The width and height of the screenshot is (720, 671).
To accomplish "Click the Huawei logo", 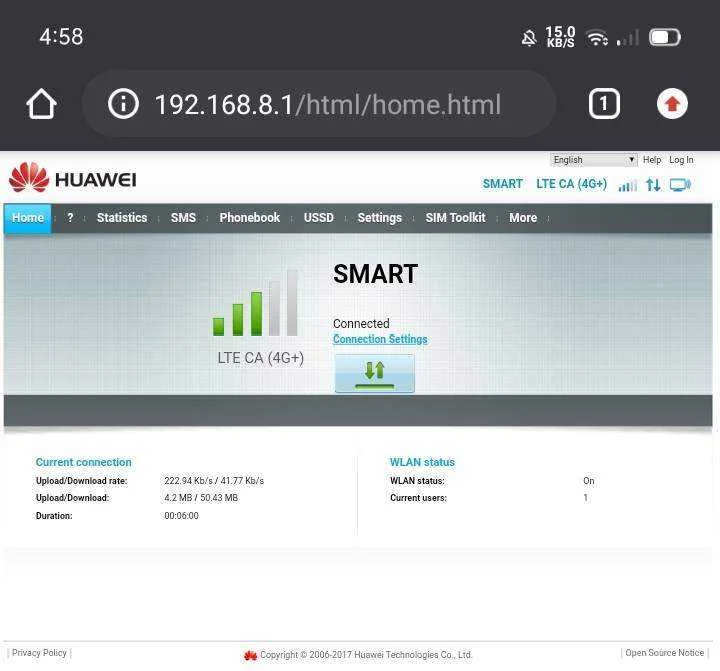I will tap(73, 178).
